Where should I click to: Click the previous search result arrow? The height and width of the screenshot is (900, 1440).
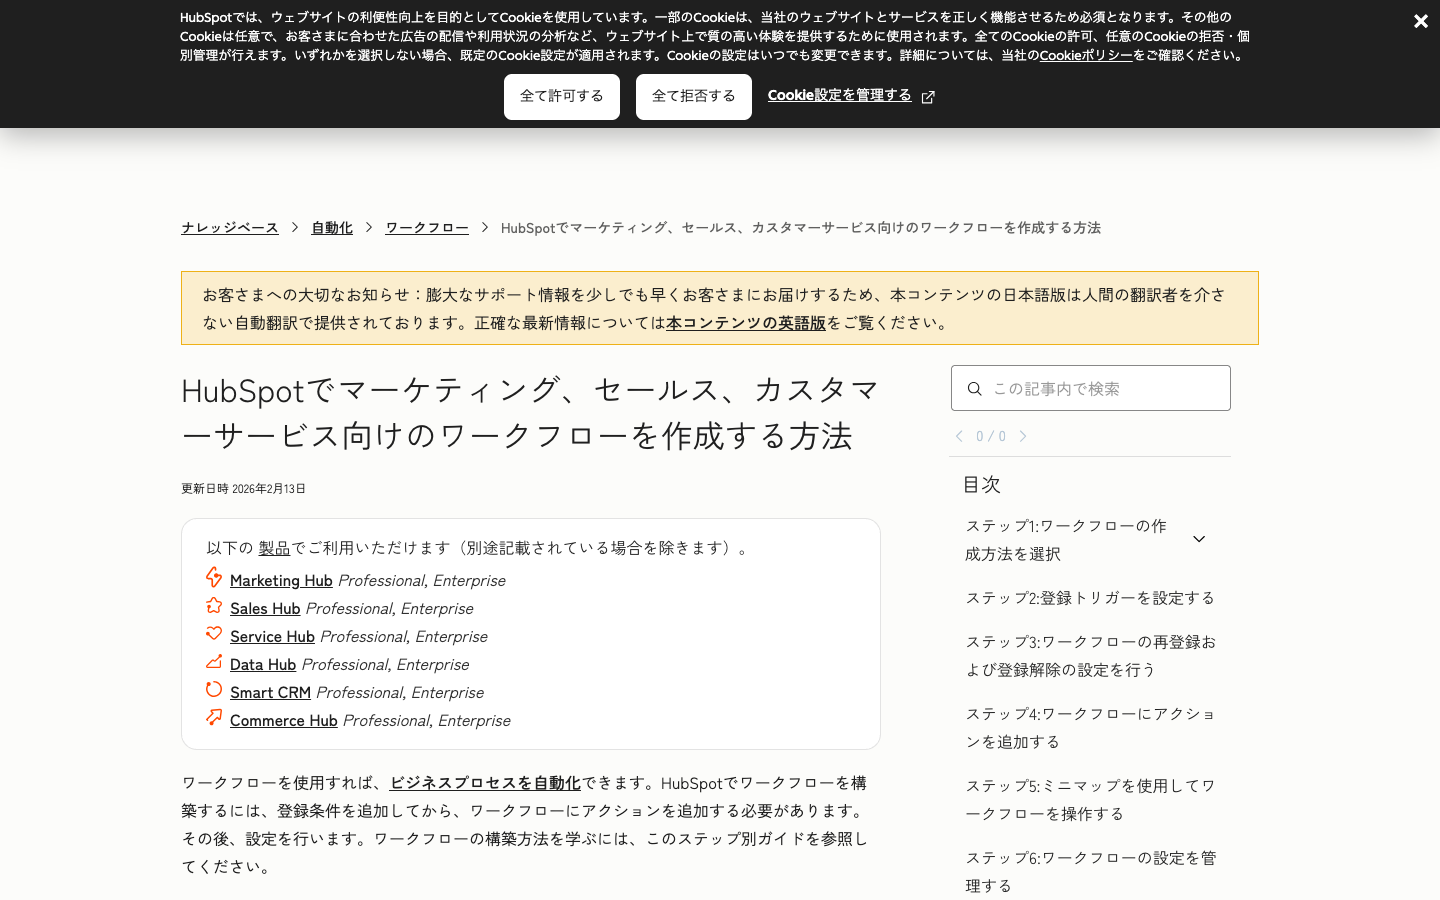(x=958, y=436)
